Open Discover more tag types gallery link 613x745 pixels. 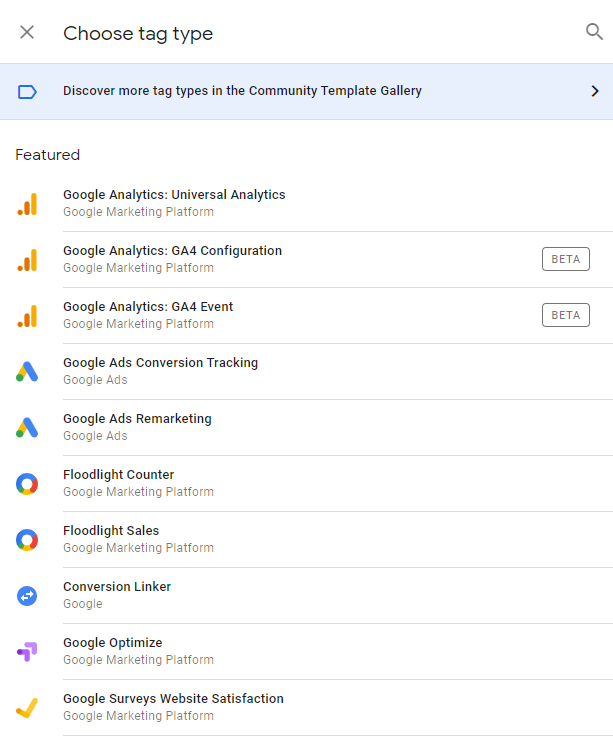(x=242, y=91)
